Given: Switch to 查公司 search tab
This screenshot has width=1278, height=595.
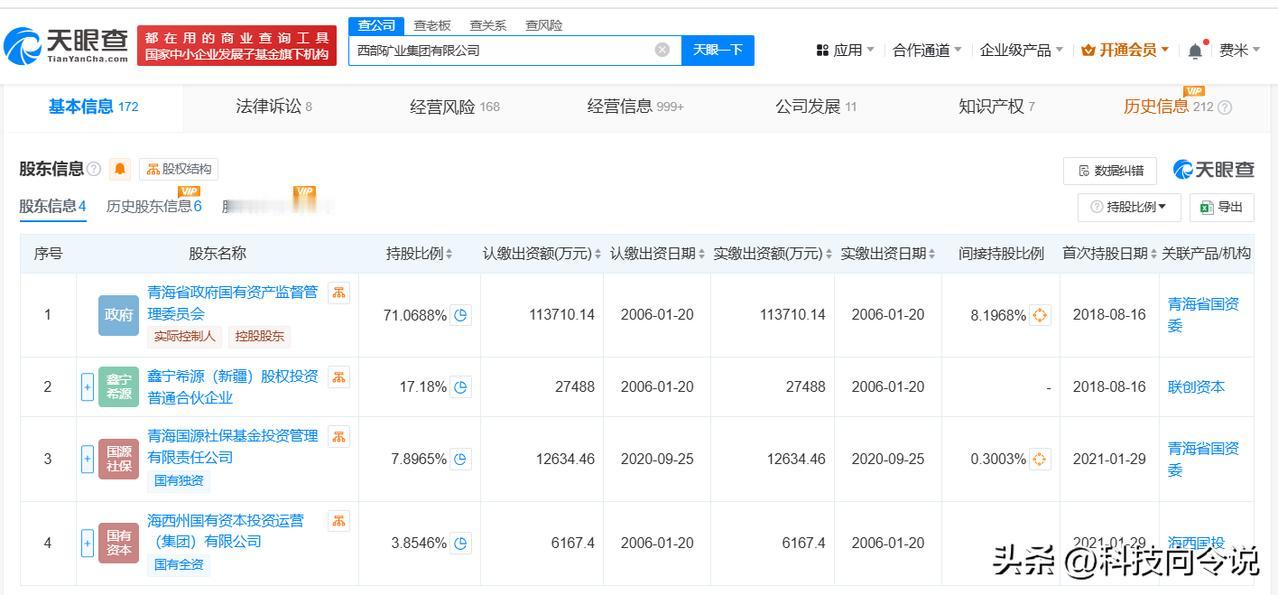Looking at the screenshot, I should point(376,26).
